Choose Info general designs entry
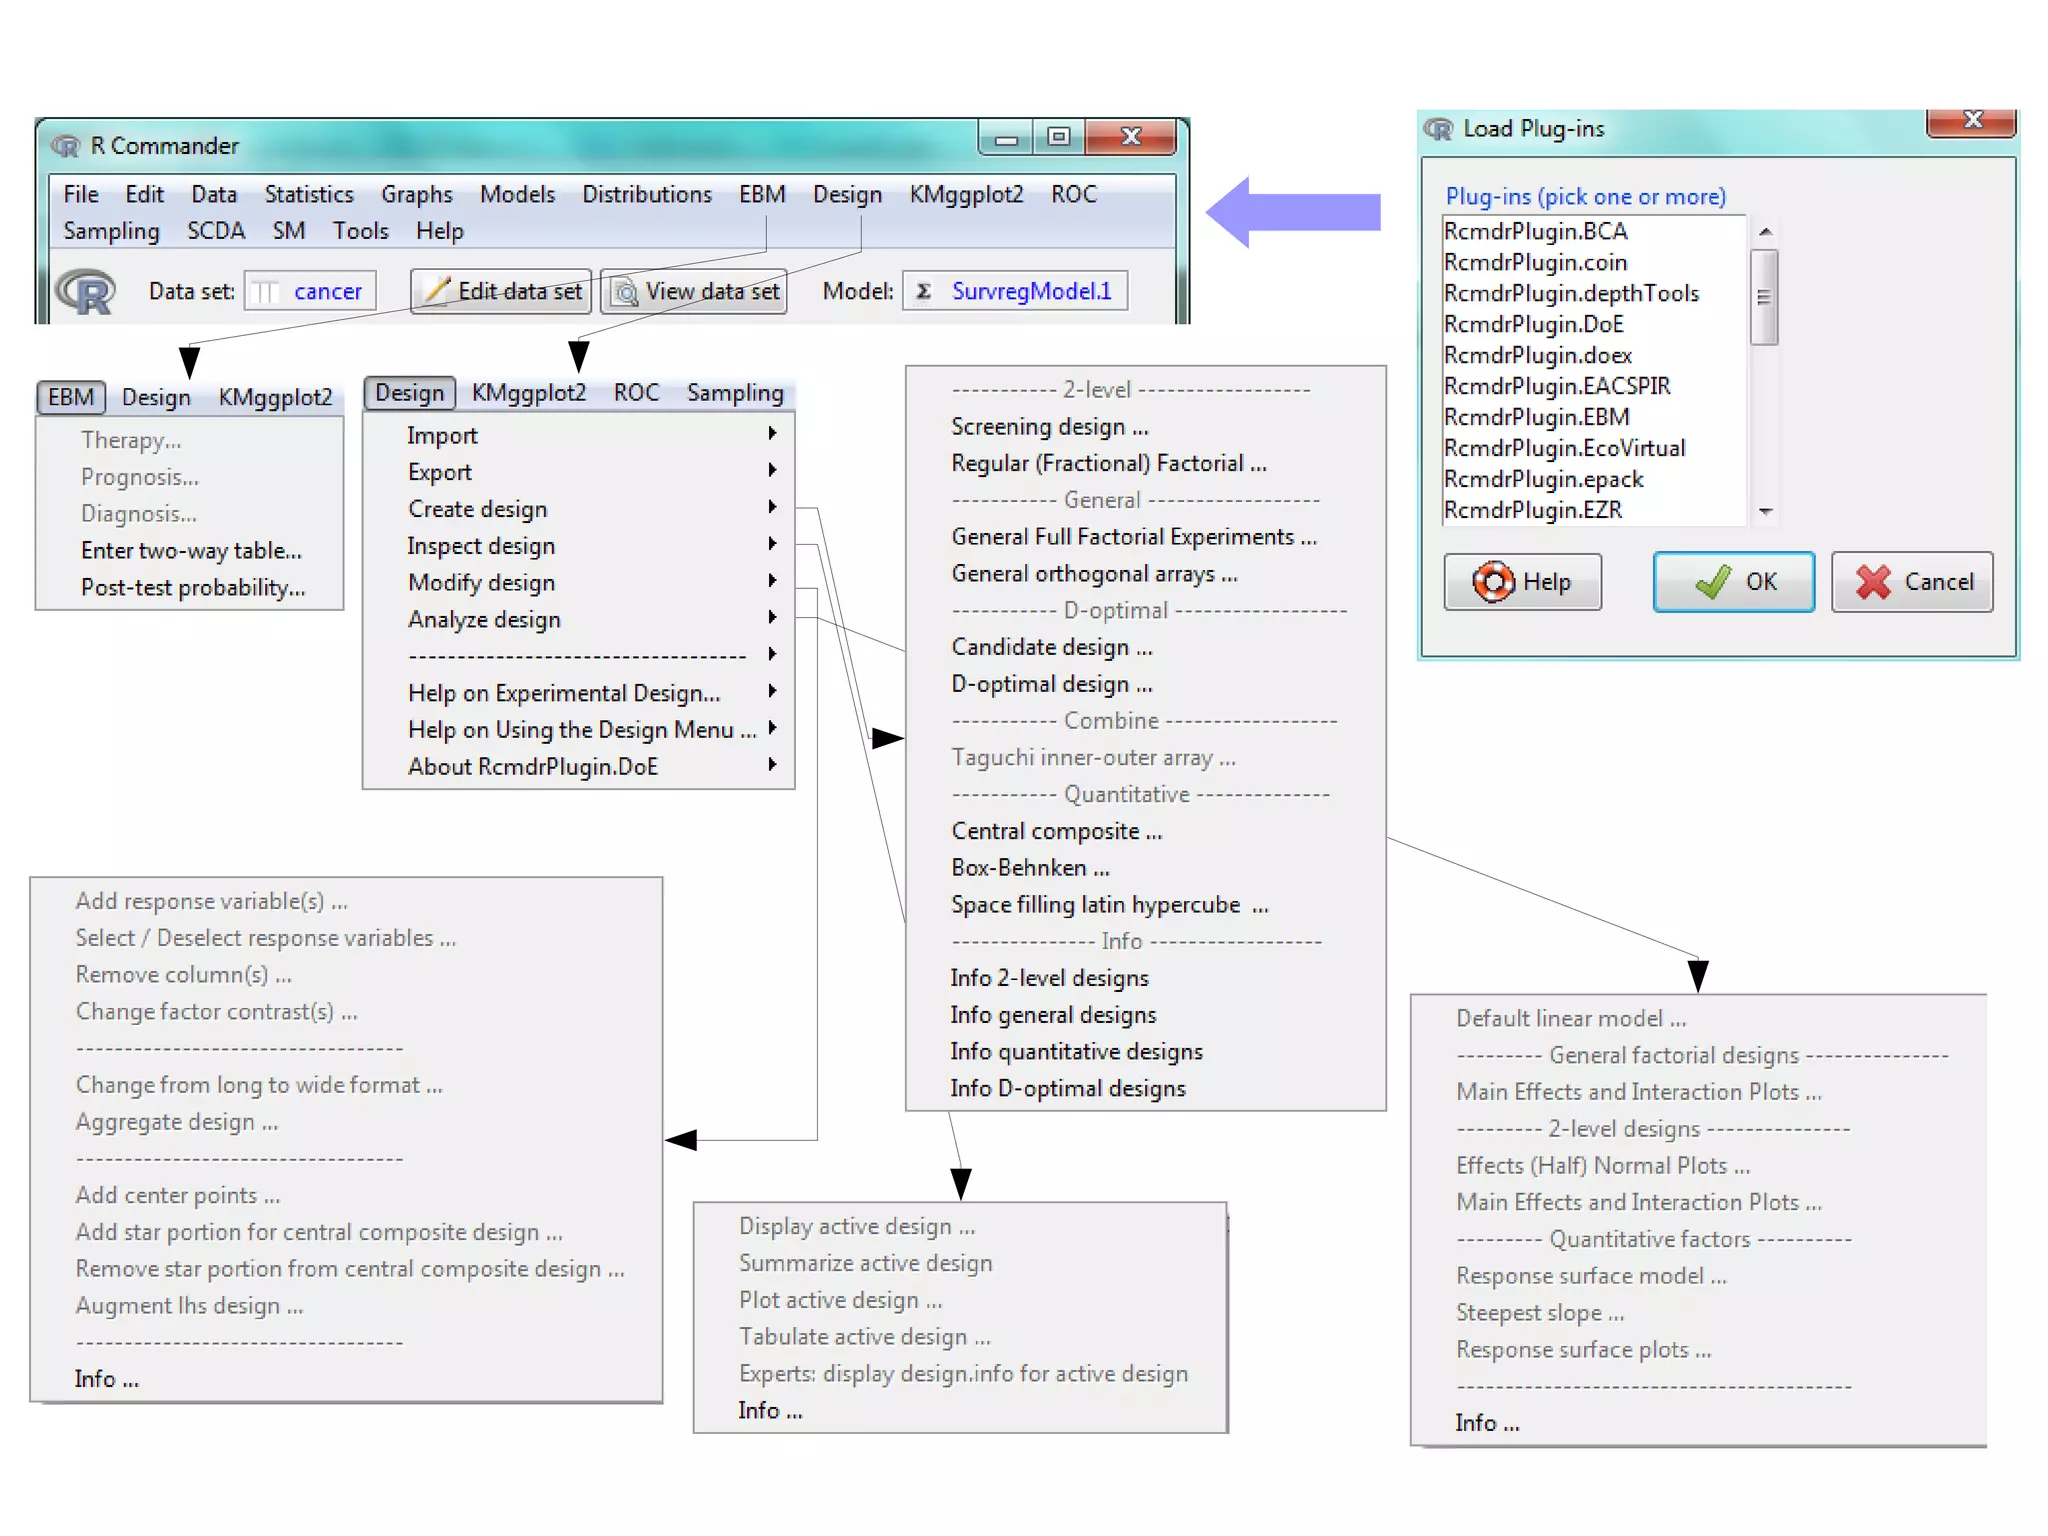Viewport: 2048px width, 1536px height. pyautogui.click(x=1053, y=1016)
